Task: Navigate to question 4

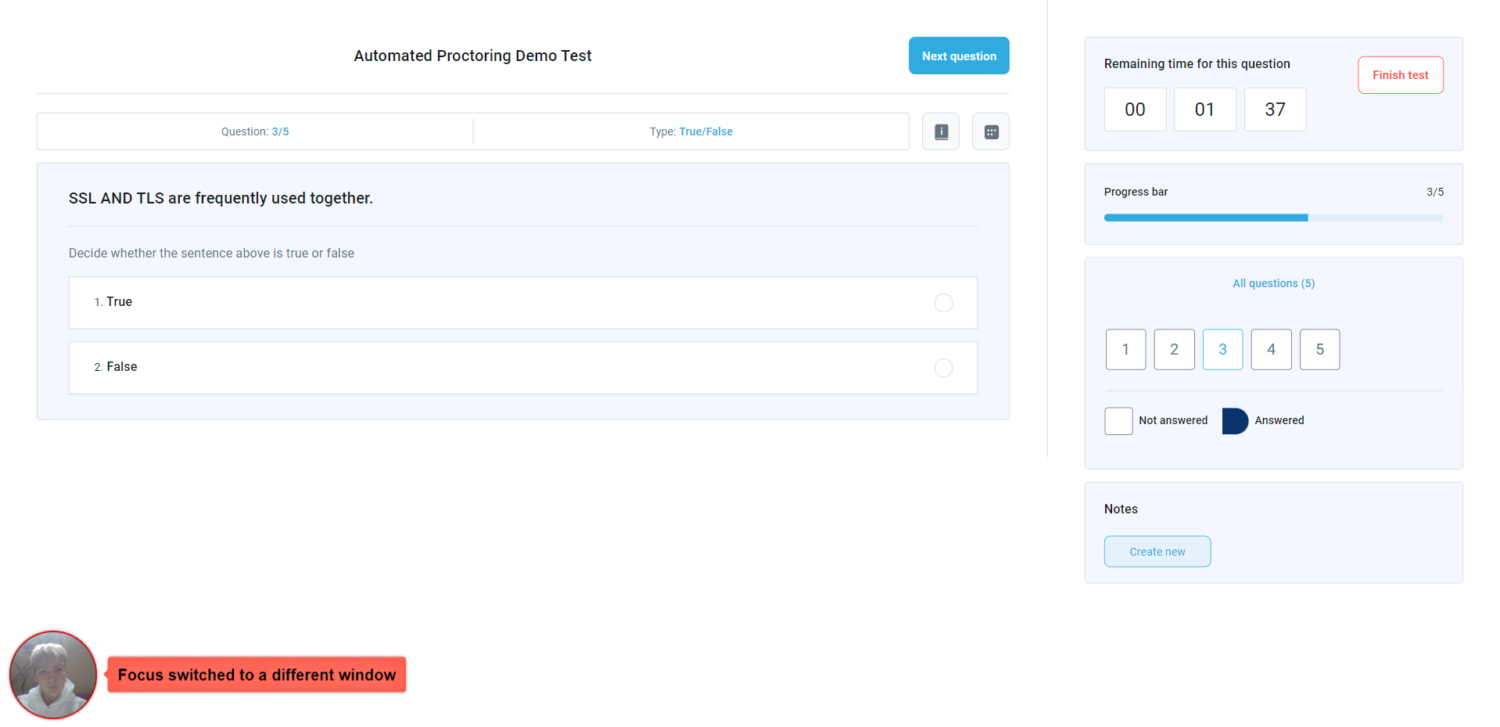Action: tap(1271, 350)
